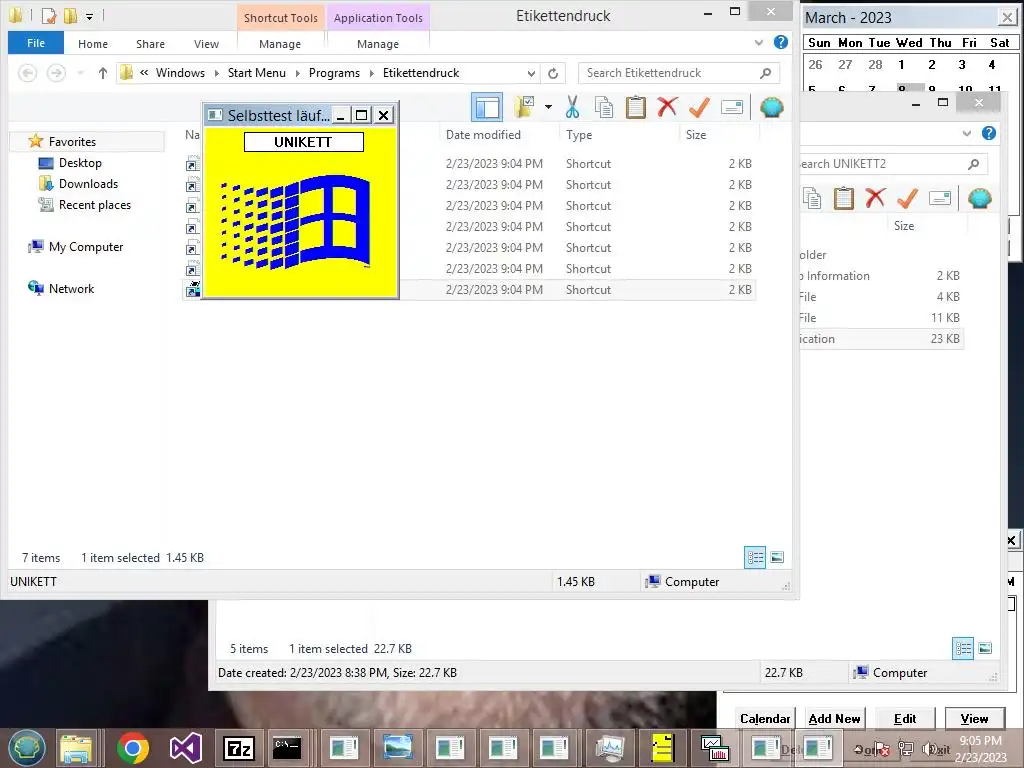Open Command Prompt from the taskbar
The height and width of the screenshot is (768, 1024).
(x=287, y=748)
